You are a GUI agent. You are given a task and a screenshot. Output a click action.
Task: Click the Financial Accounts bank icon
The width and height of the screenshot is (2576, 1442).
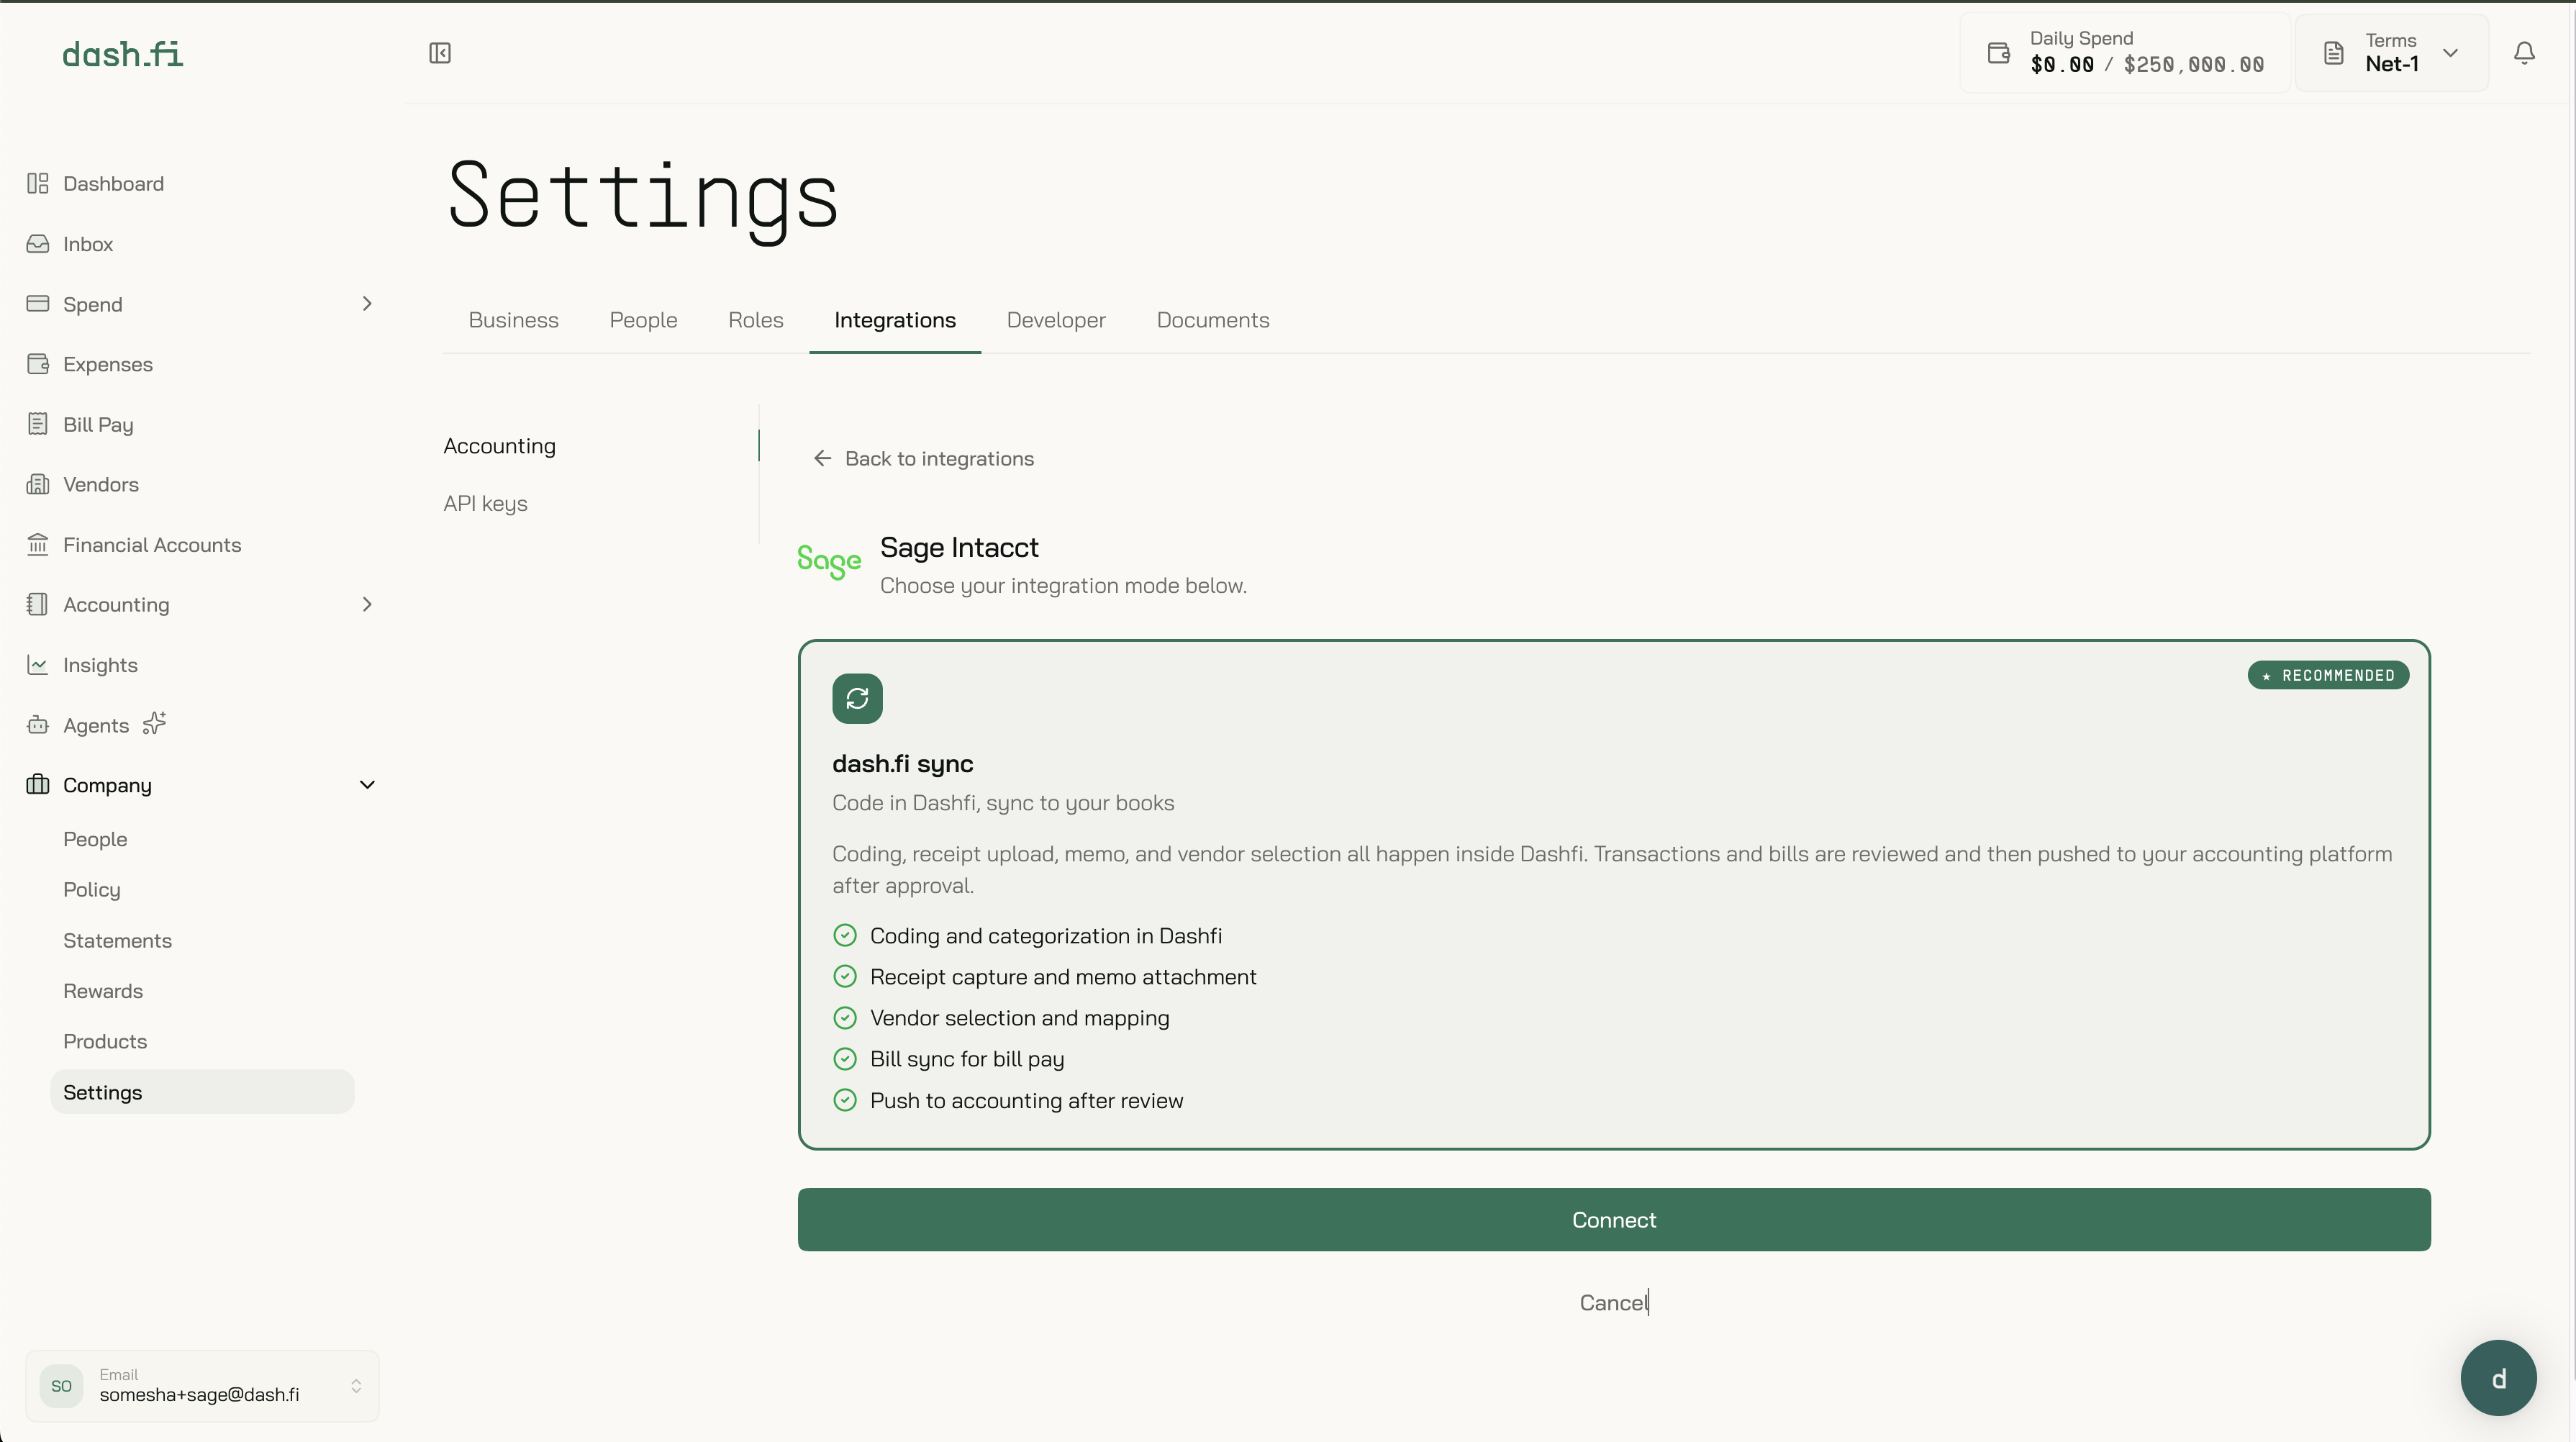[38, 545]
